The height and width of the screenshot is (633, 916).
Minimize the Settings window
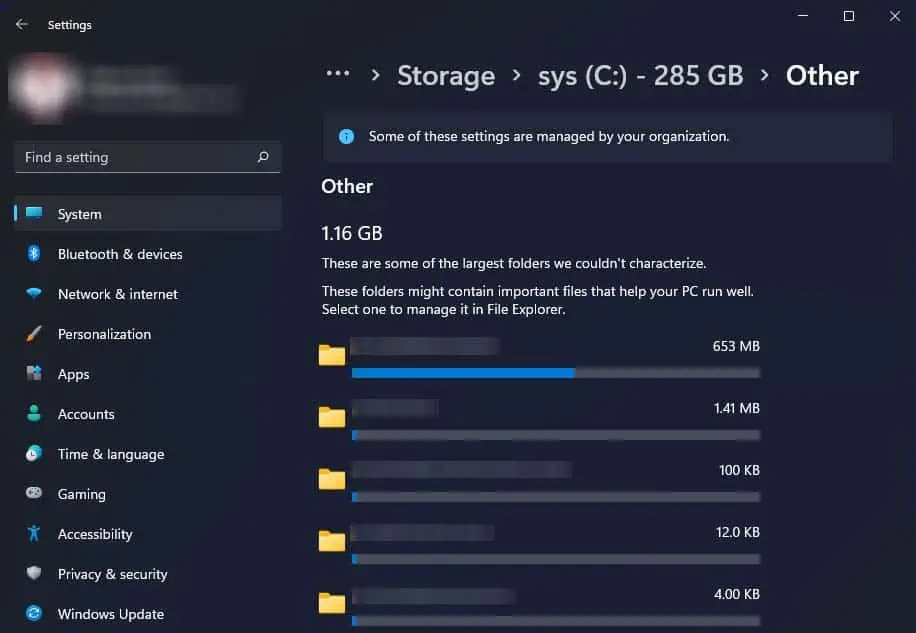click(x=803, y=16)
